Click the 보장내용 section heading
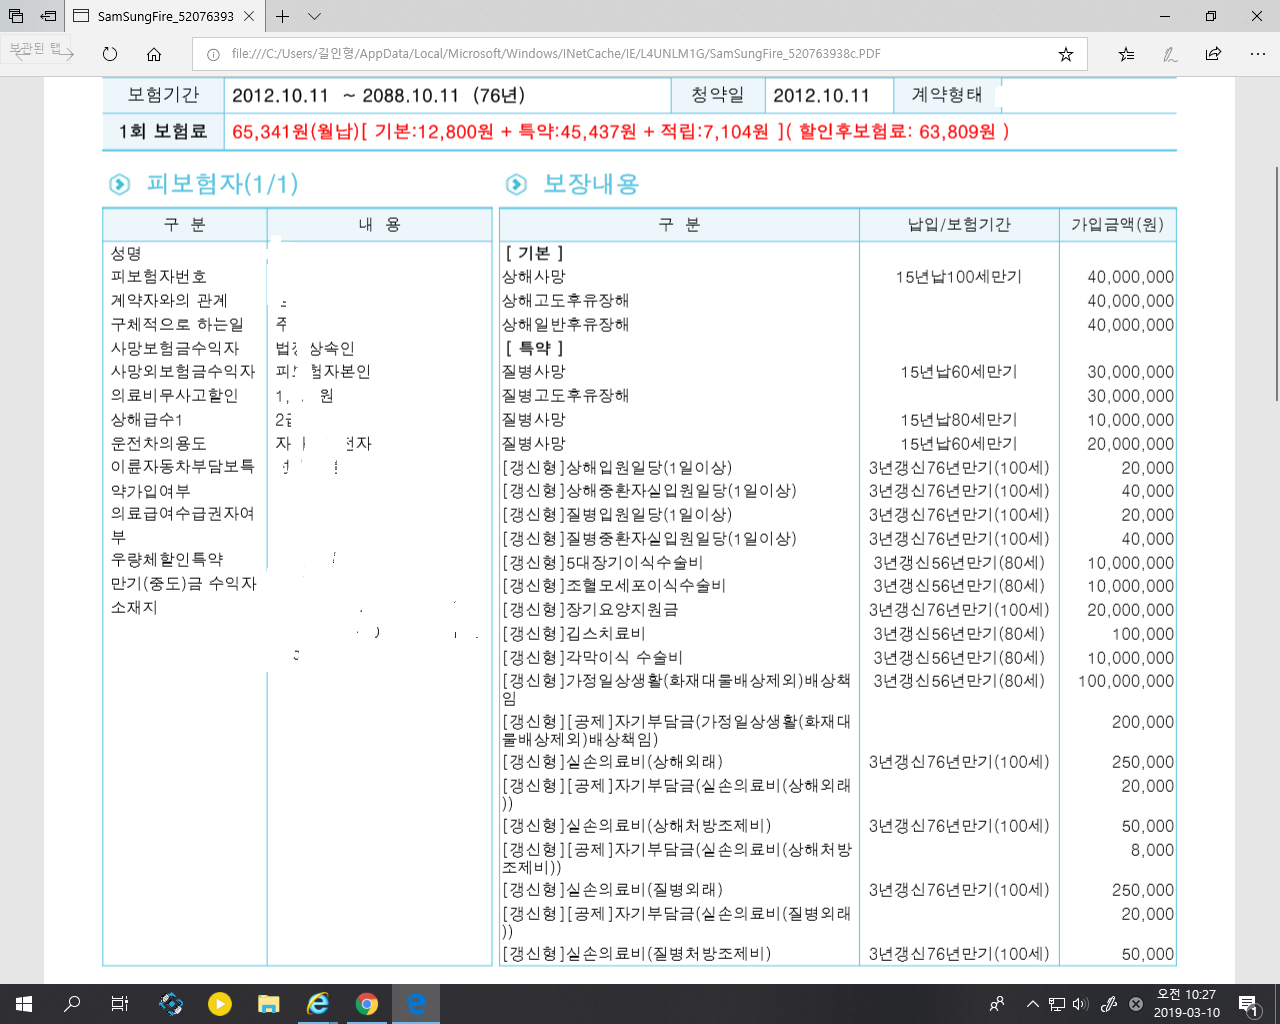 point(590,184)
